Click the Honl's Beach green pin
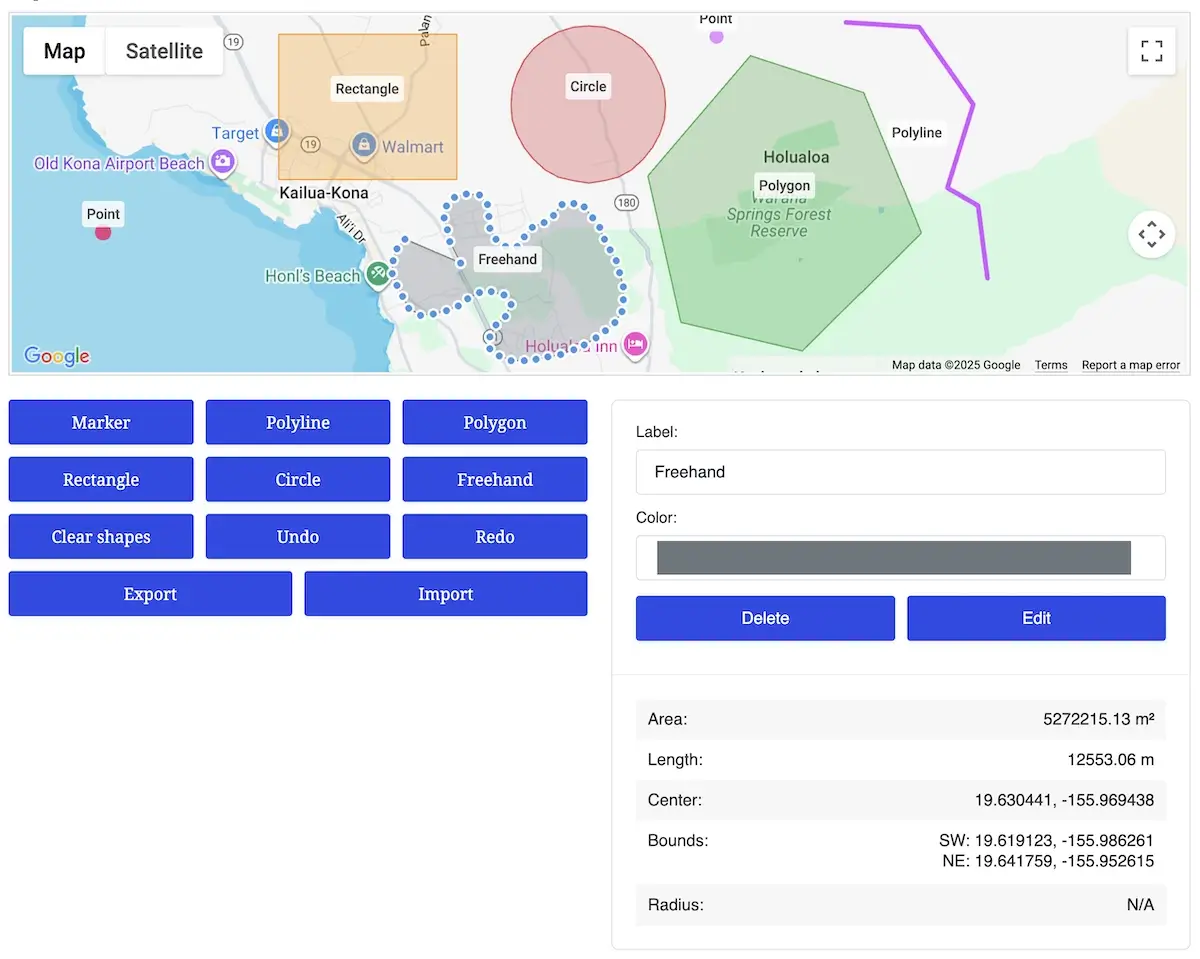Viewport: 1200px width, 959px height. (377, 273)
